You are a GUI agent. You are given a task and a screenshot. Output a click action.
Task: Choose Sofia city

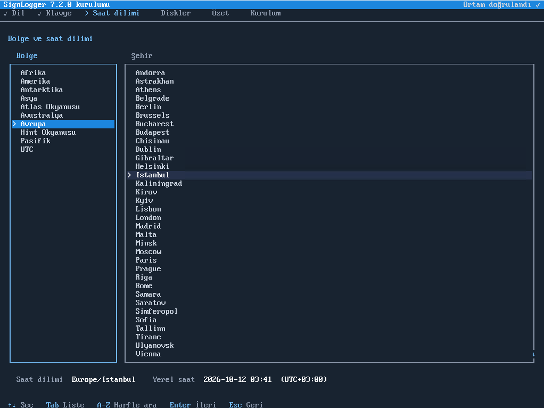[x=330, y=320]
